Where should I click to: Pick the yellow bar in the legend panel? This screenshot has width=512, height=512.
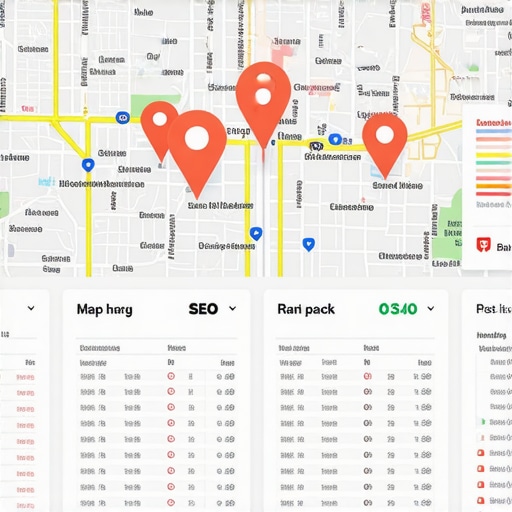click(494, 155)
